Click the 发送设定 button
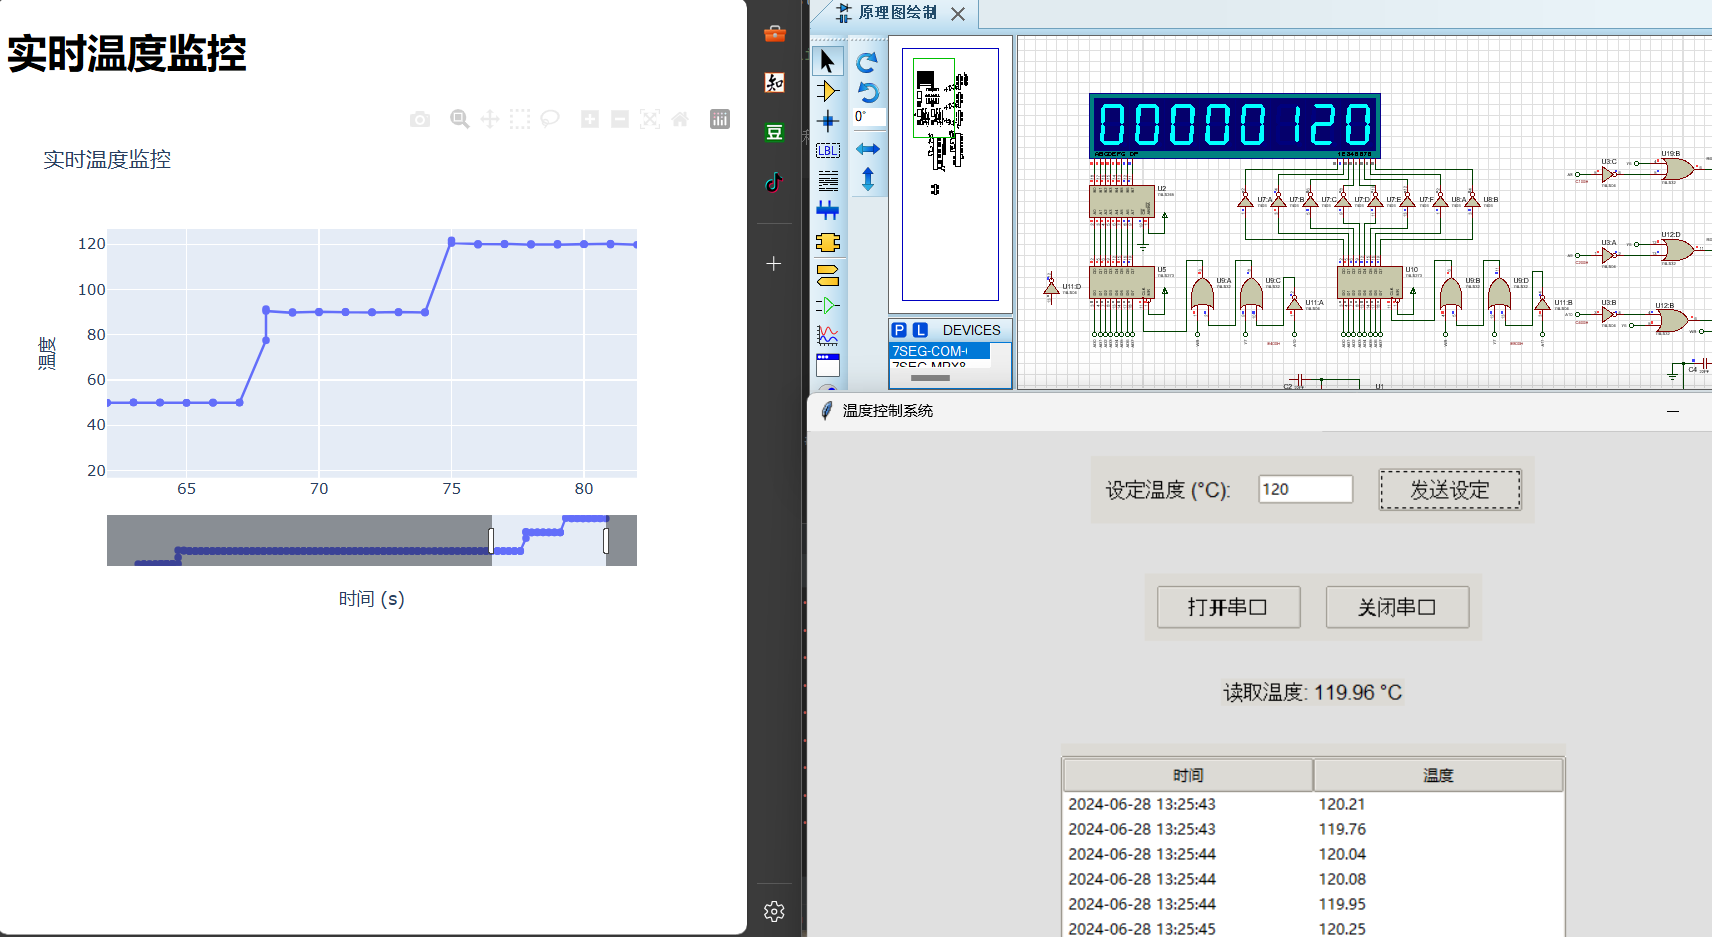Image resolution: width=1712 pixels, height=937 pixels. point(1450,490)
